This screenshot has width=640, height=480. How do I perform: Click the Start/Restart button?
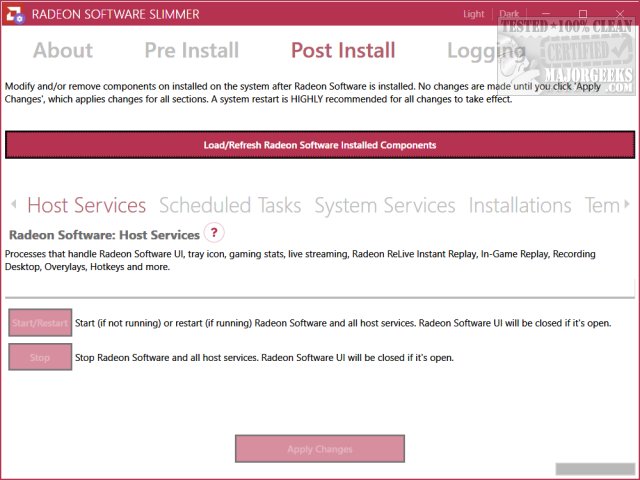tap(40, 322)
